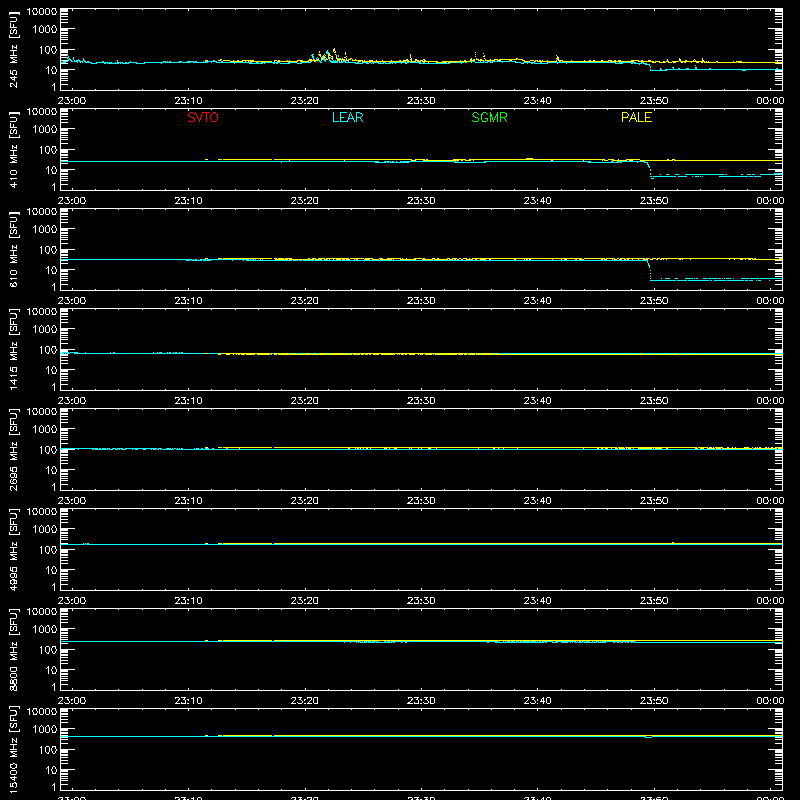The image size is (800, 800).
Task: Click the 1000 y-tick of 410 MHz panel
Action: (45, 130)
